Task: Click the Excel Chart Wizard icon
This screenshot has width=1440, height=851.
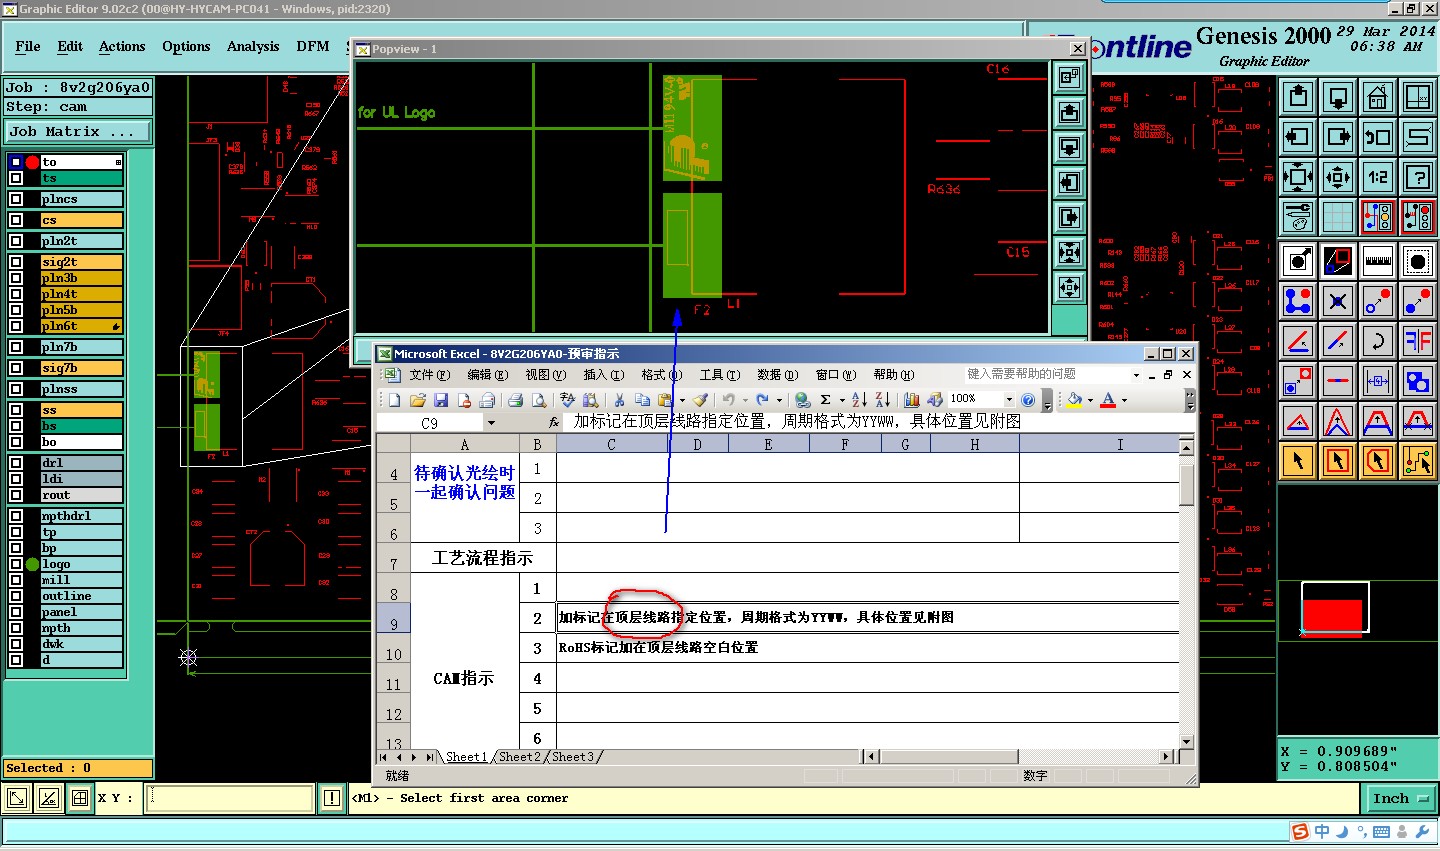Action: tap(912, 400)
